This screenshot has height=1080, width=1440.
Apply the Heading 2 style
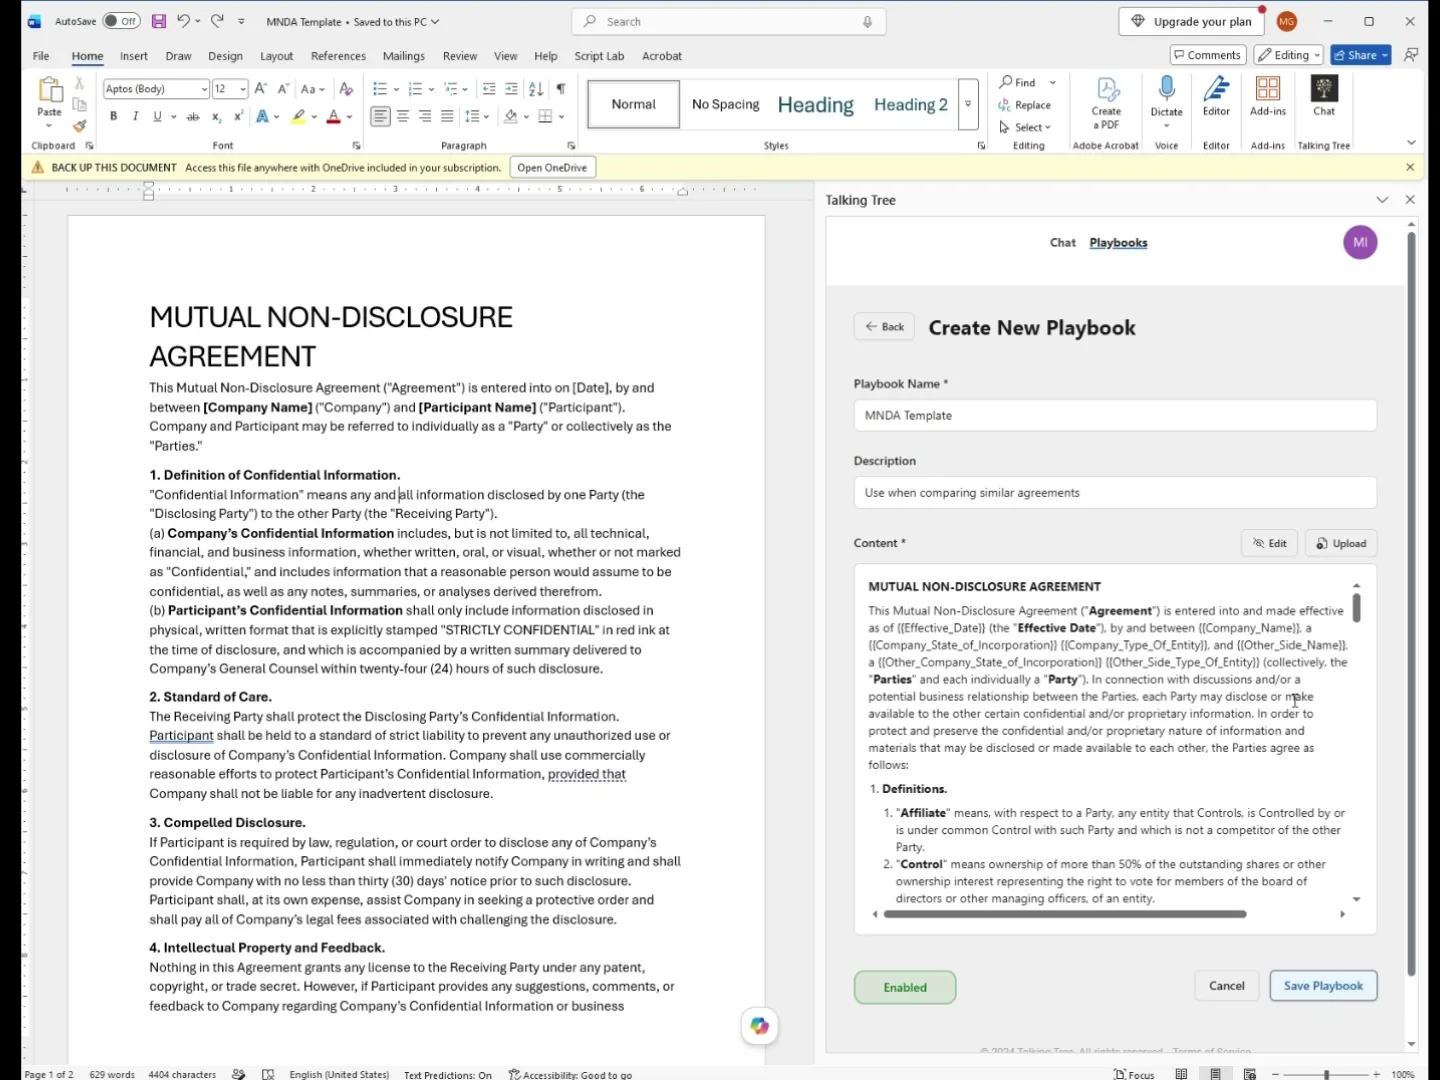(910, 104)
